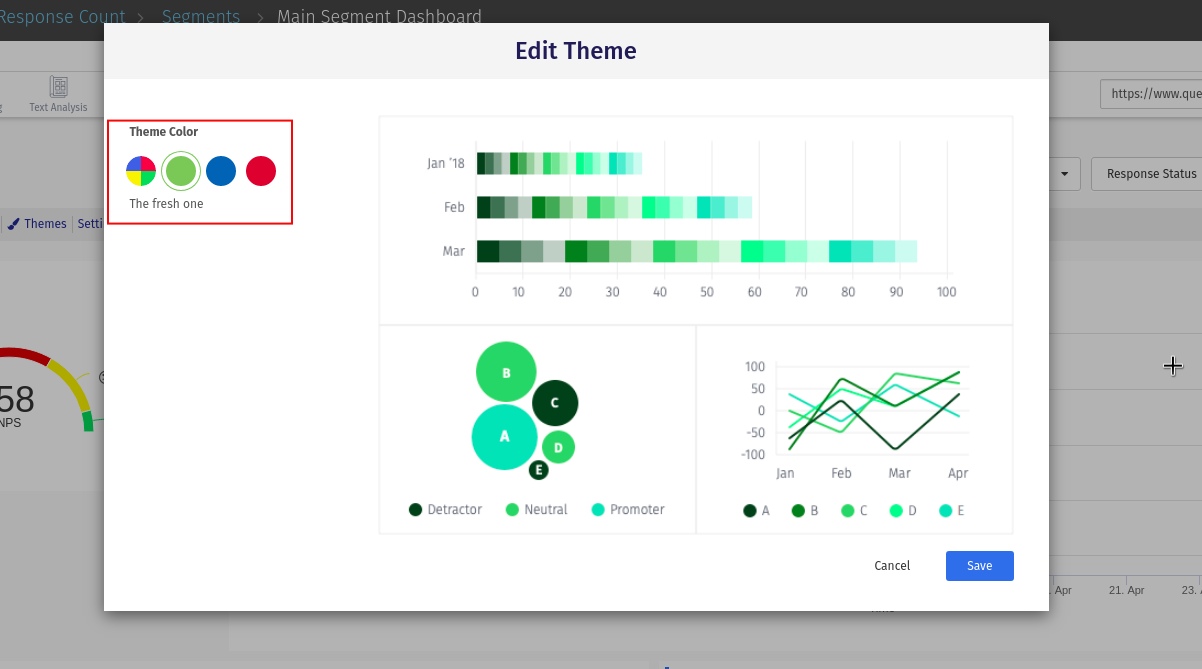Select dark green bubble C
The height and width of the screenshot is (669, 1202).
tap(554, 403)
